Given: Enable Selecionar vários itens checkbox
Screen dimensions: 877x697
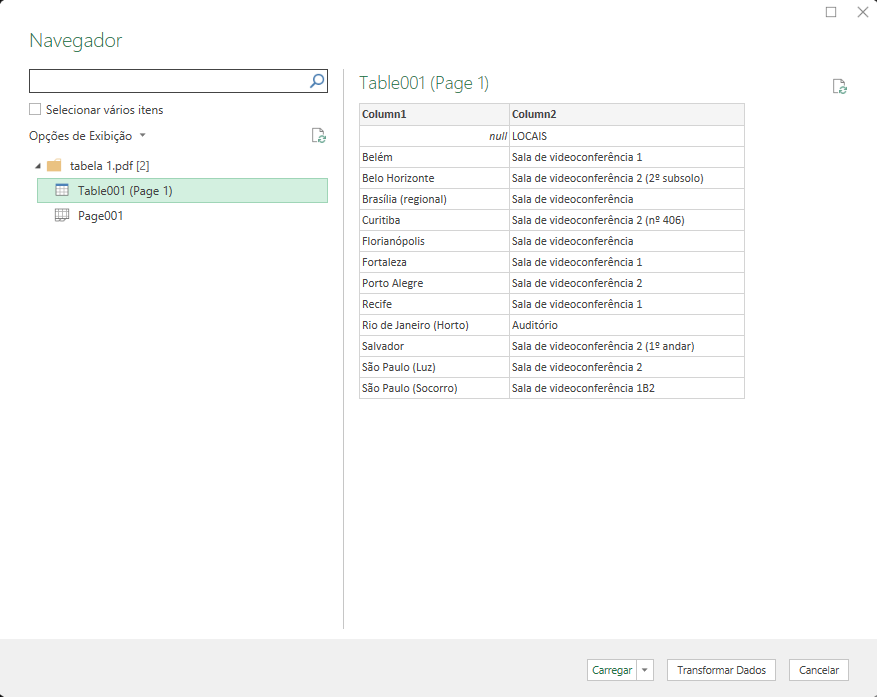Looking at the screenshot, I should [35, 109].
